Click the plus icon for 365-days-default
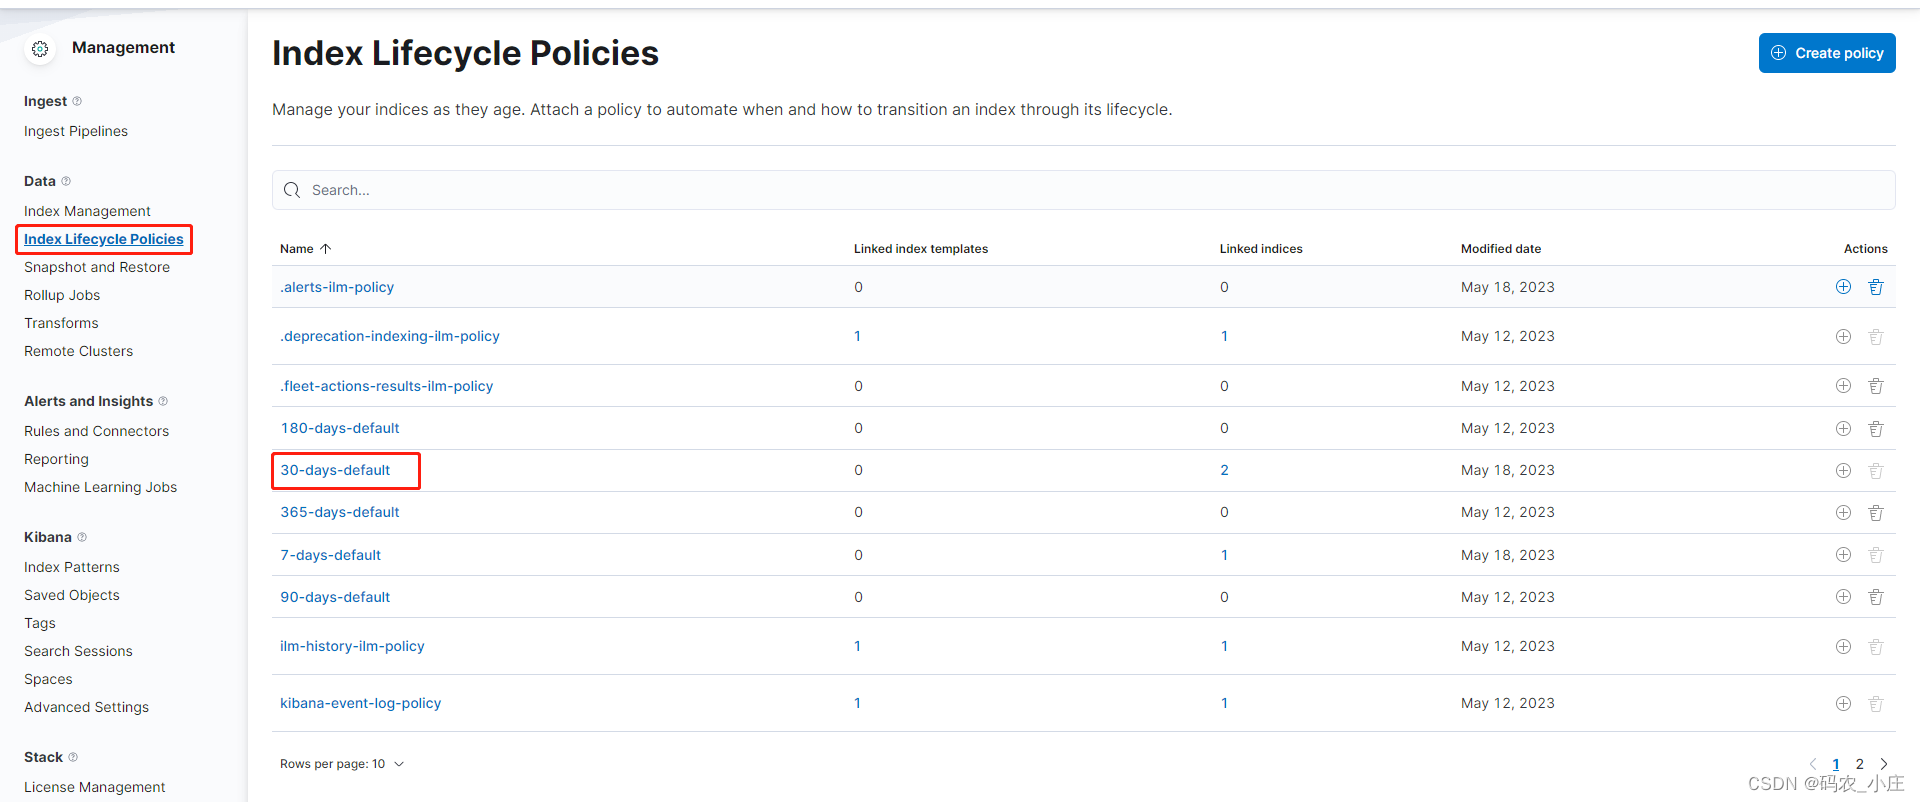Viewport: 1920px width, 802px height. (x=1843, y=512)
